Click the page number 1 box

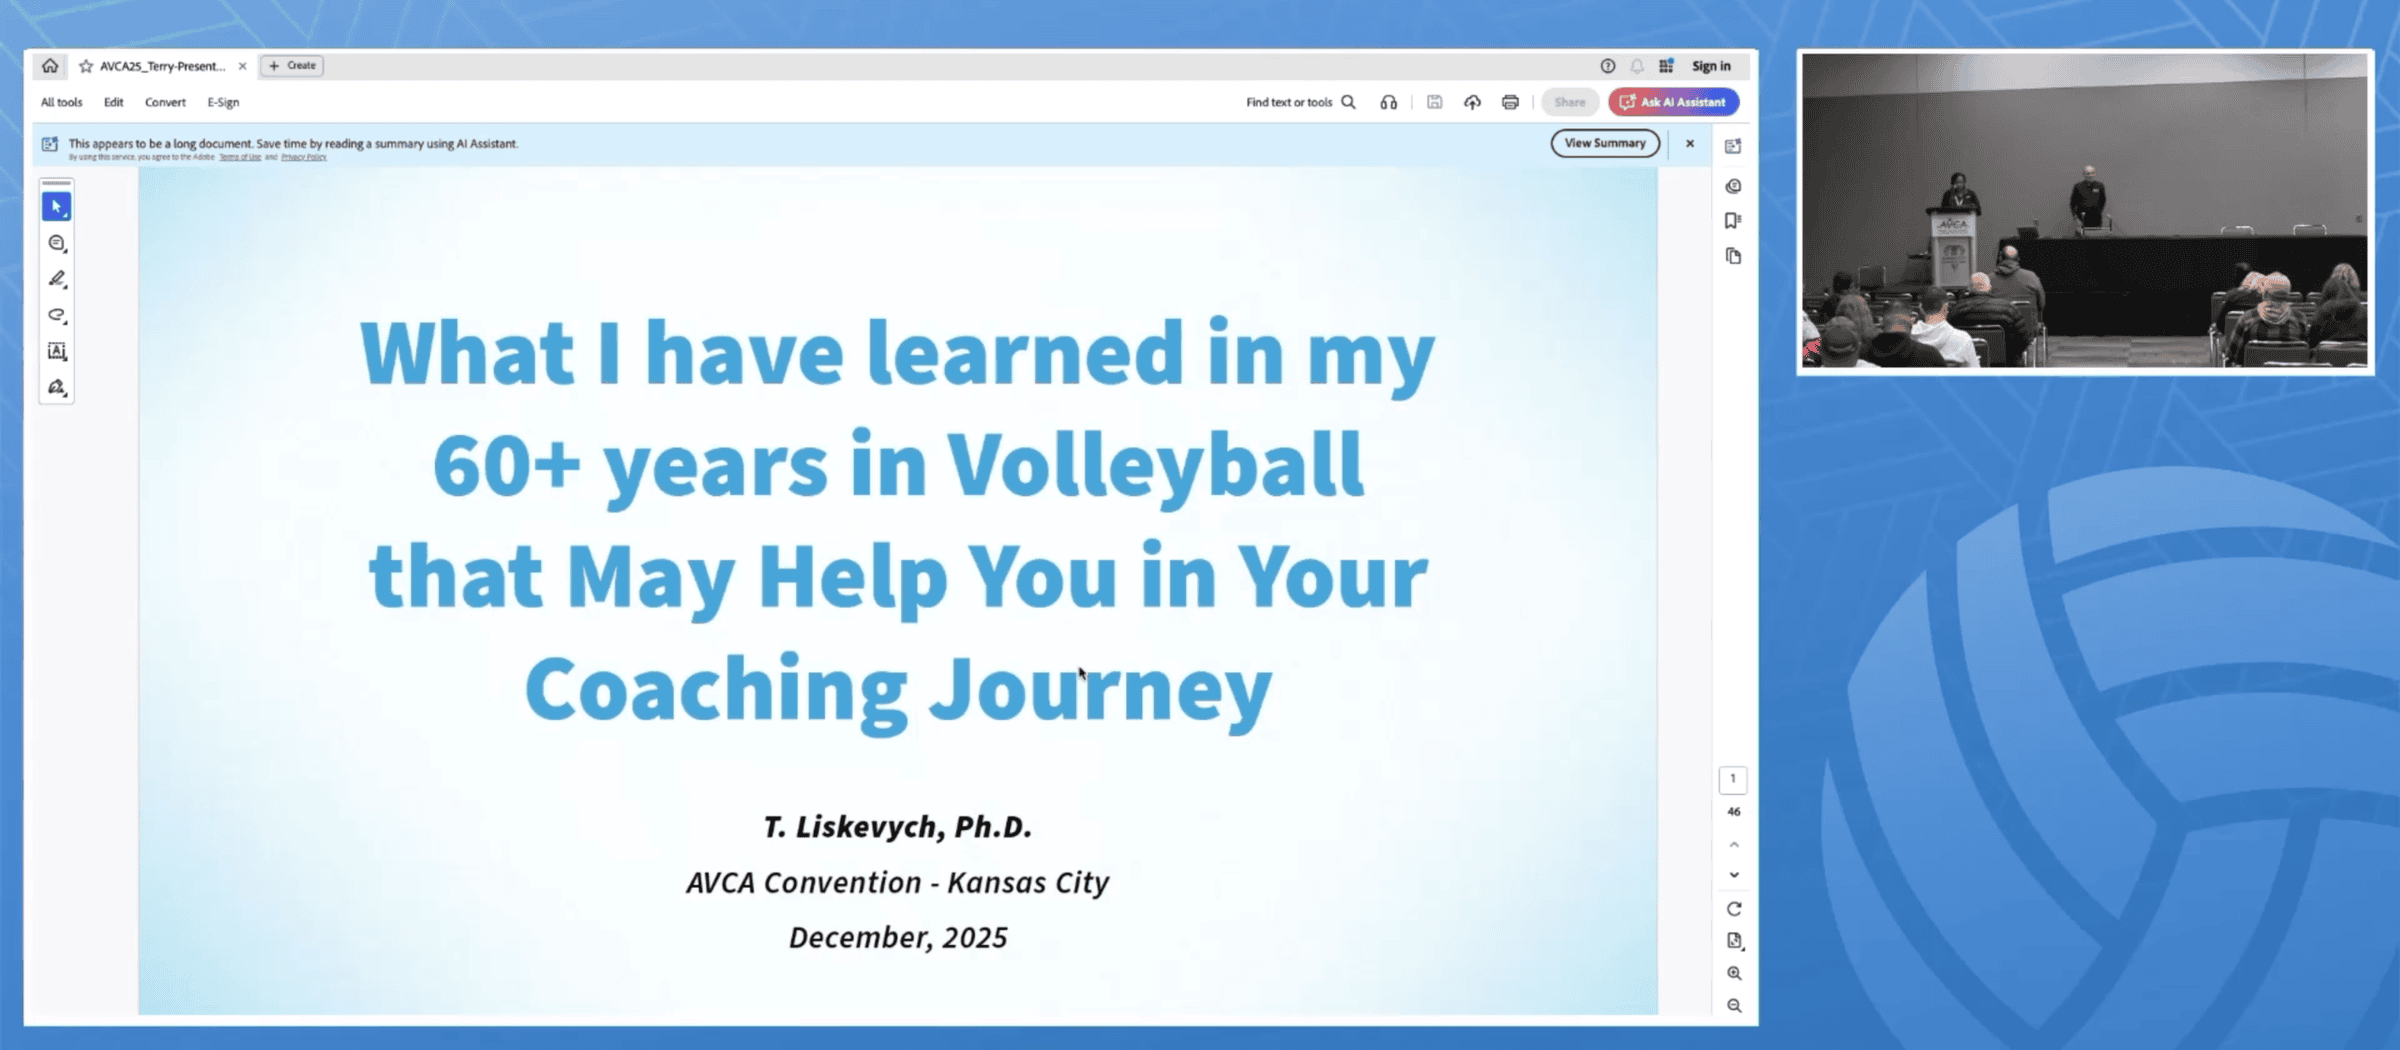point(1733,779)
